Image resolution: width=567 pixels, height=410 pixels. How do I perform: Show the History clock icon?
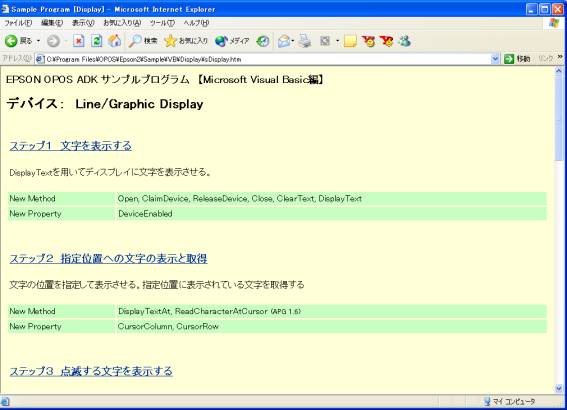pyautogui.click(x=263, y=41)
